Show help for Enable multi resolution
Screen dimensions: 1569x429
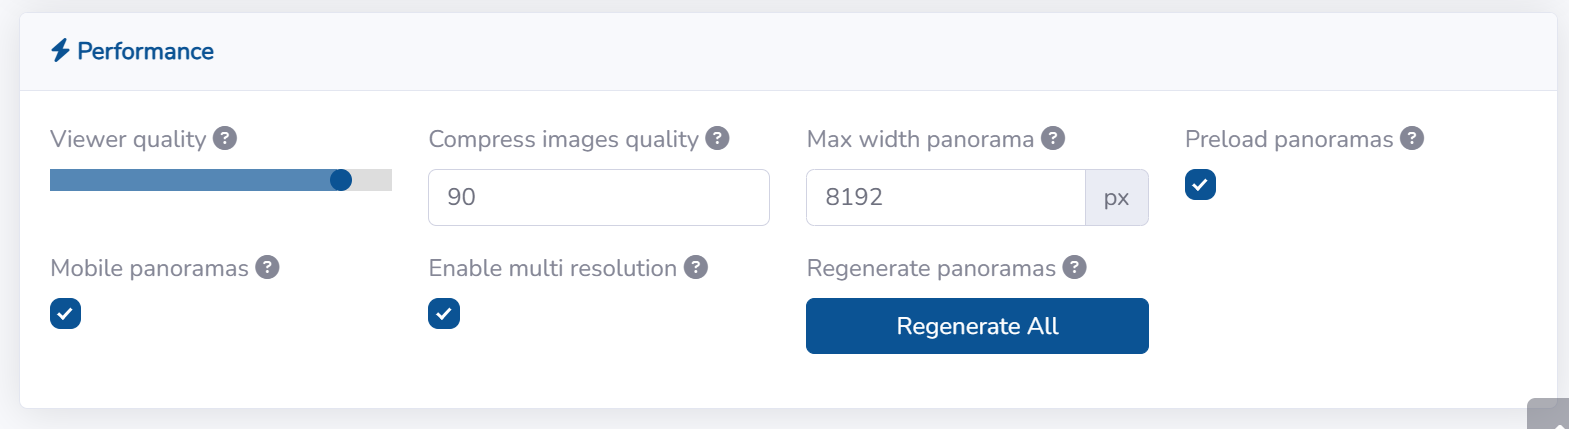[696, 267]
